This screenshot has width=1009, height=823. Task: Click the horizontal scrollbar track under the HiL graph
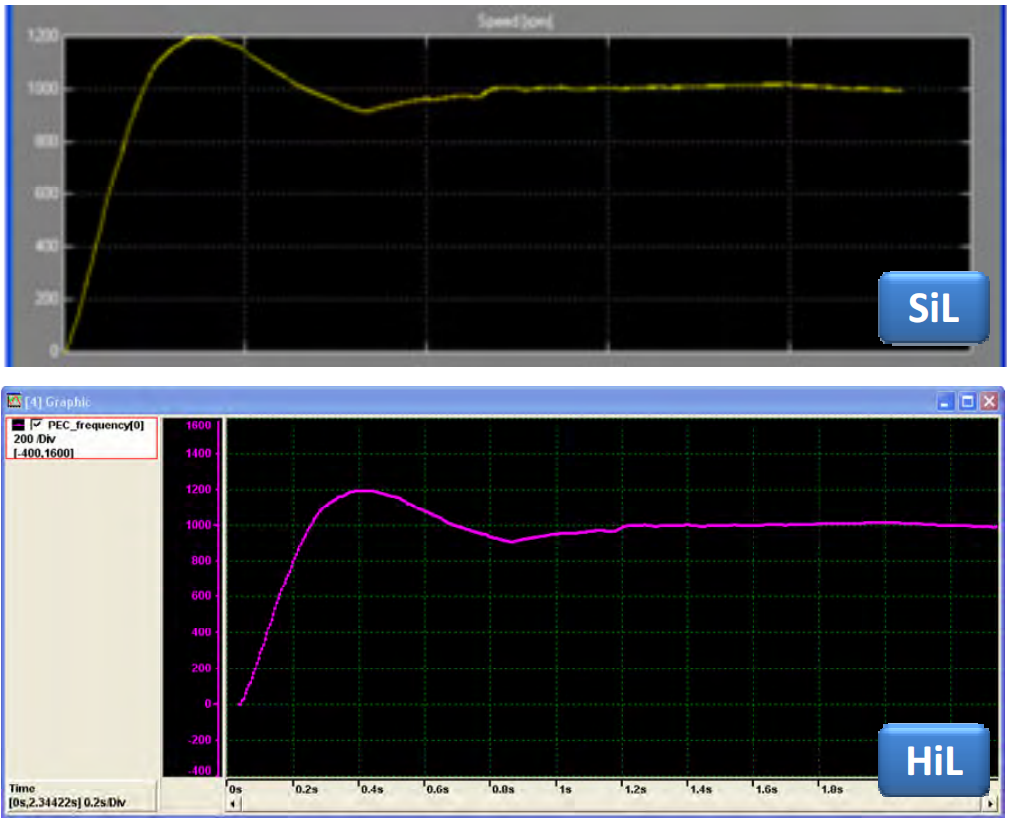tap(611, 804)
